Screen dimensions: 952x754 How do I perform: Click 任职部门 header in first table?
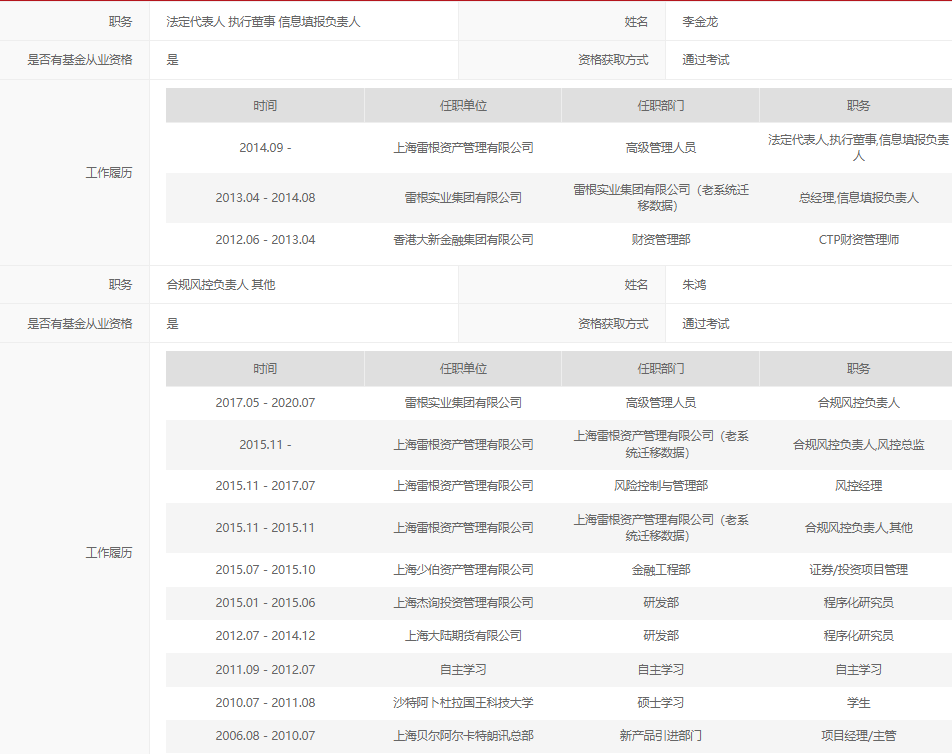pos(661,106)
